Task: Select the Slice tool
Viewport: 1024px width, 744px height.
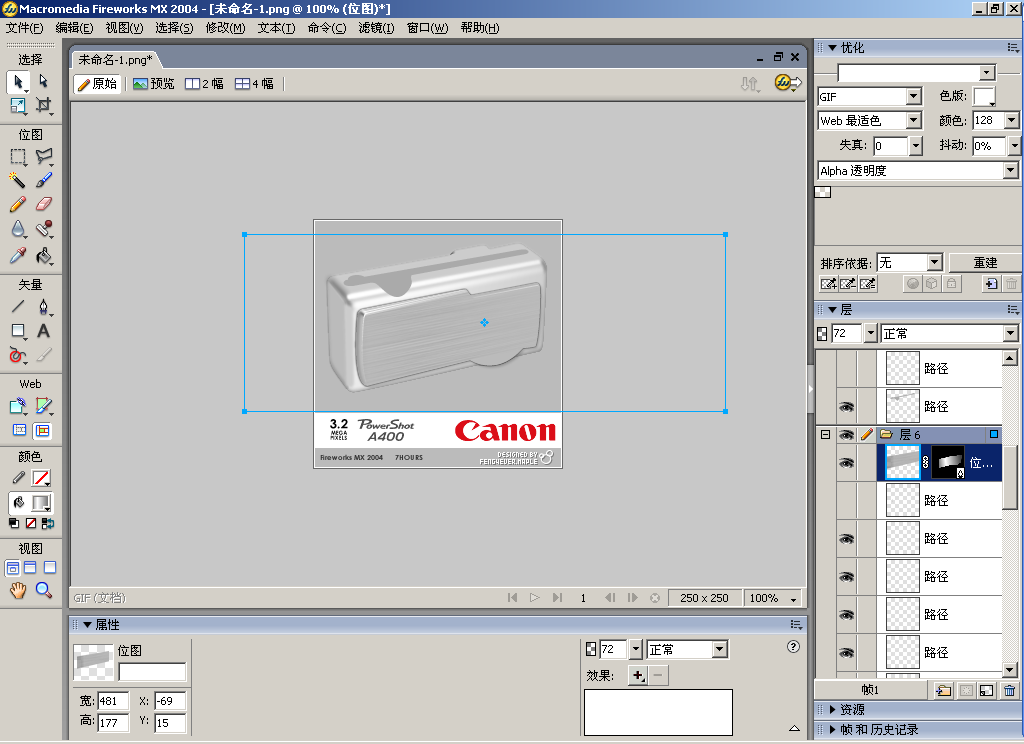Action: [x=43, y=406]
